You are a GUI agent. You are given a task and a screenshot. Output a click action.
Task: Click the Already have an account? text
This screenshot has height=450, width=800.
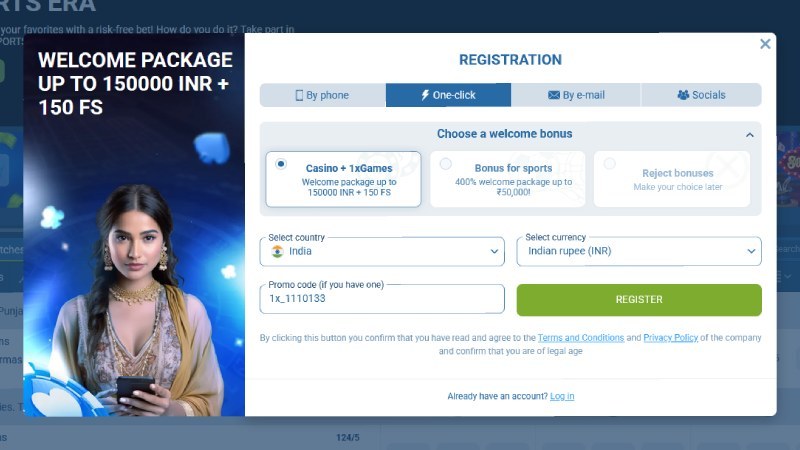pyautogui.click(x=497, y=396)
